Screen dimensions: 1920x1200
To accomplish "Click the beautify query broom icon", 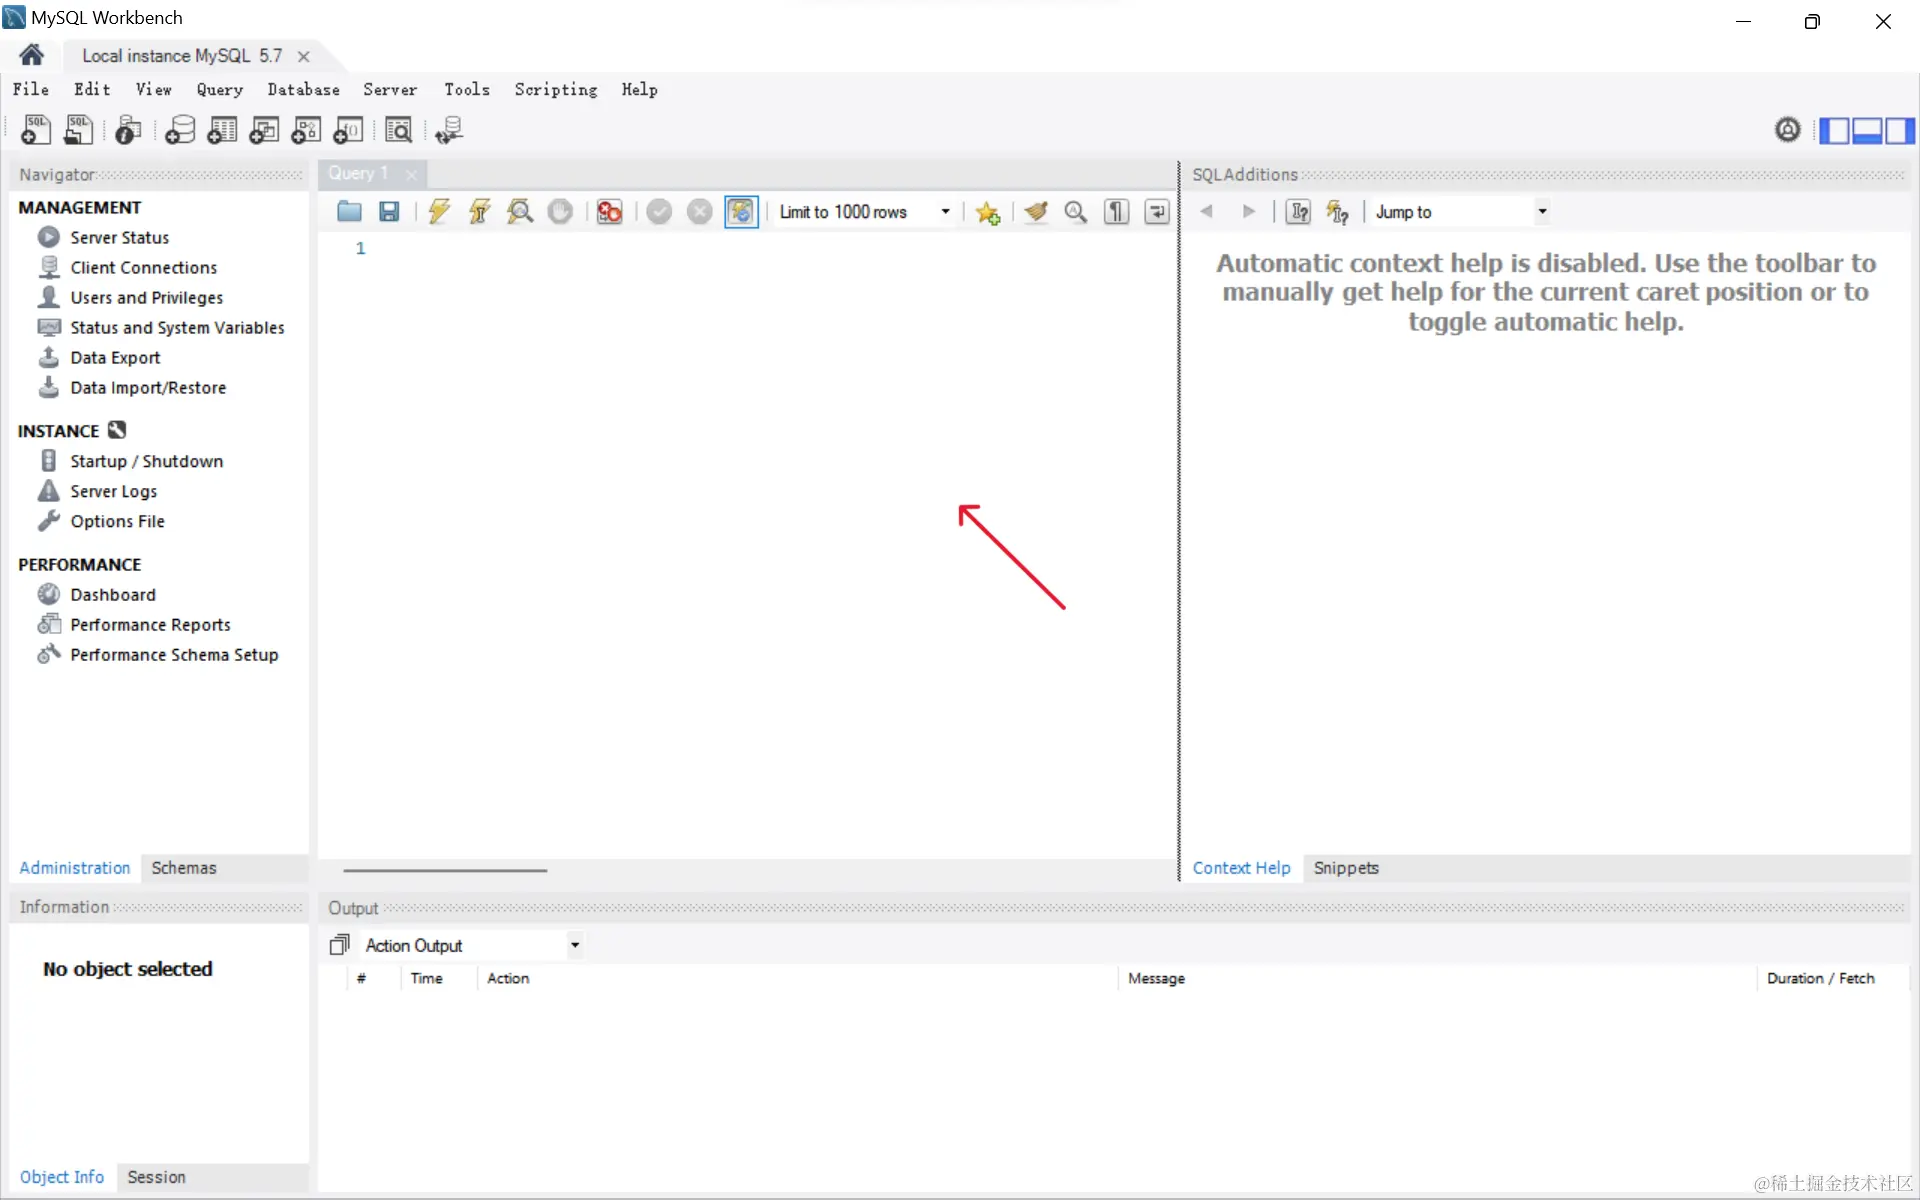I will click(1036, 211).
